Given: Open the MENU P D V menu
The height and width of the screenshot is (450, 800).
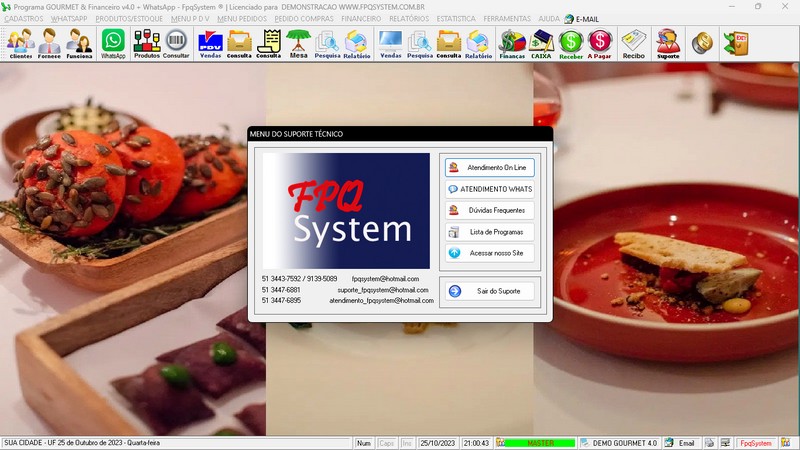Looking at the screenshot, I should 190,19.
